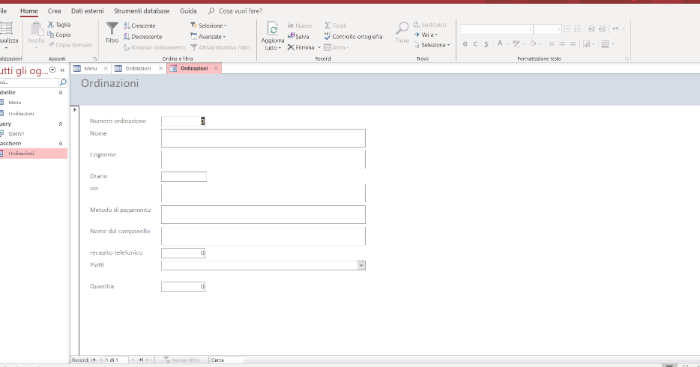This screenshot has height=367, width=700.
Task: Collapse the Maschere group
Action: [61, 143]
